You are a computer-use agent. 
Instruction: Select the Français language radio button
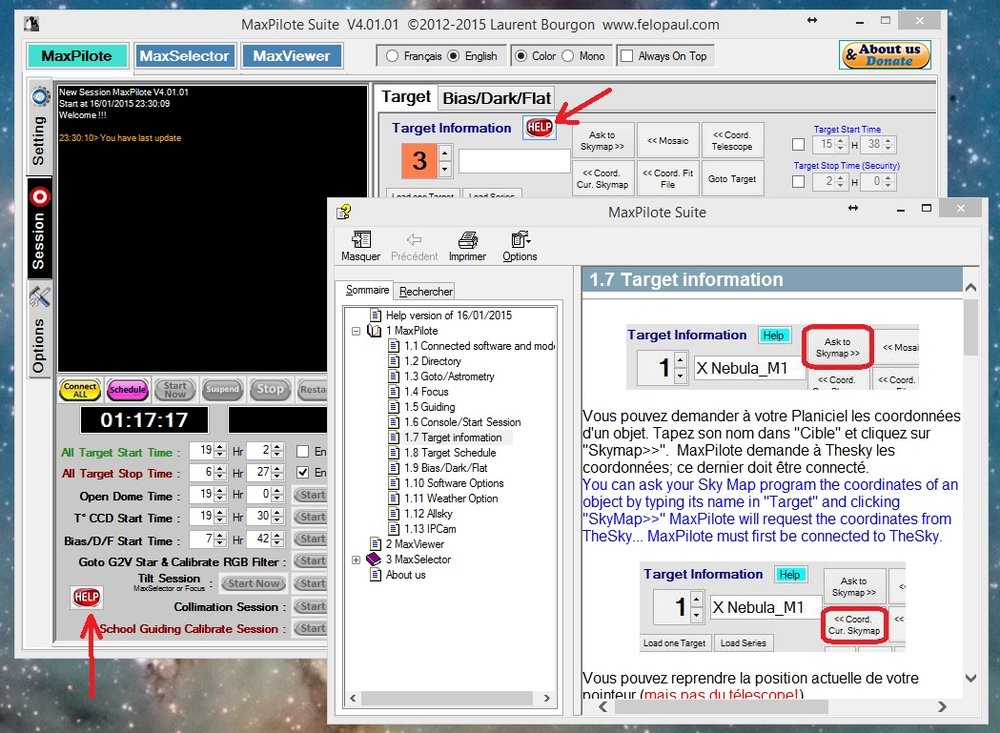click(x=392, y=56)
